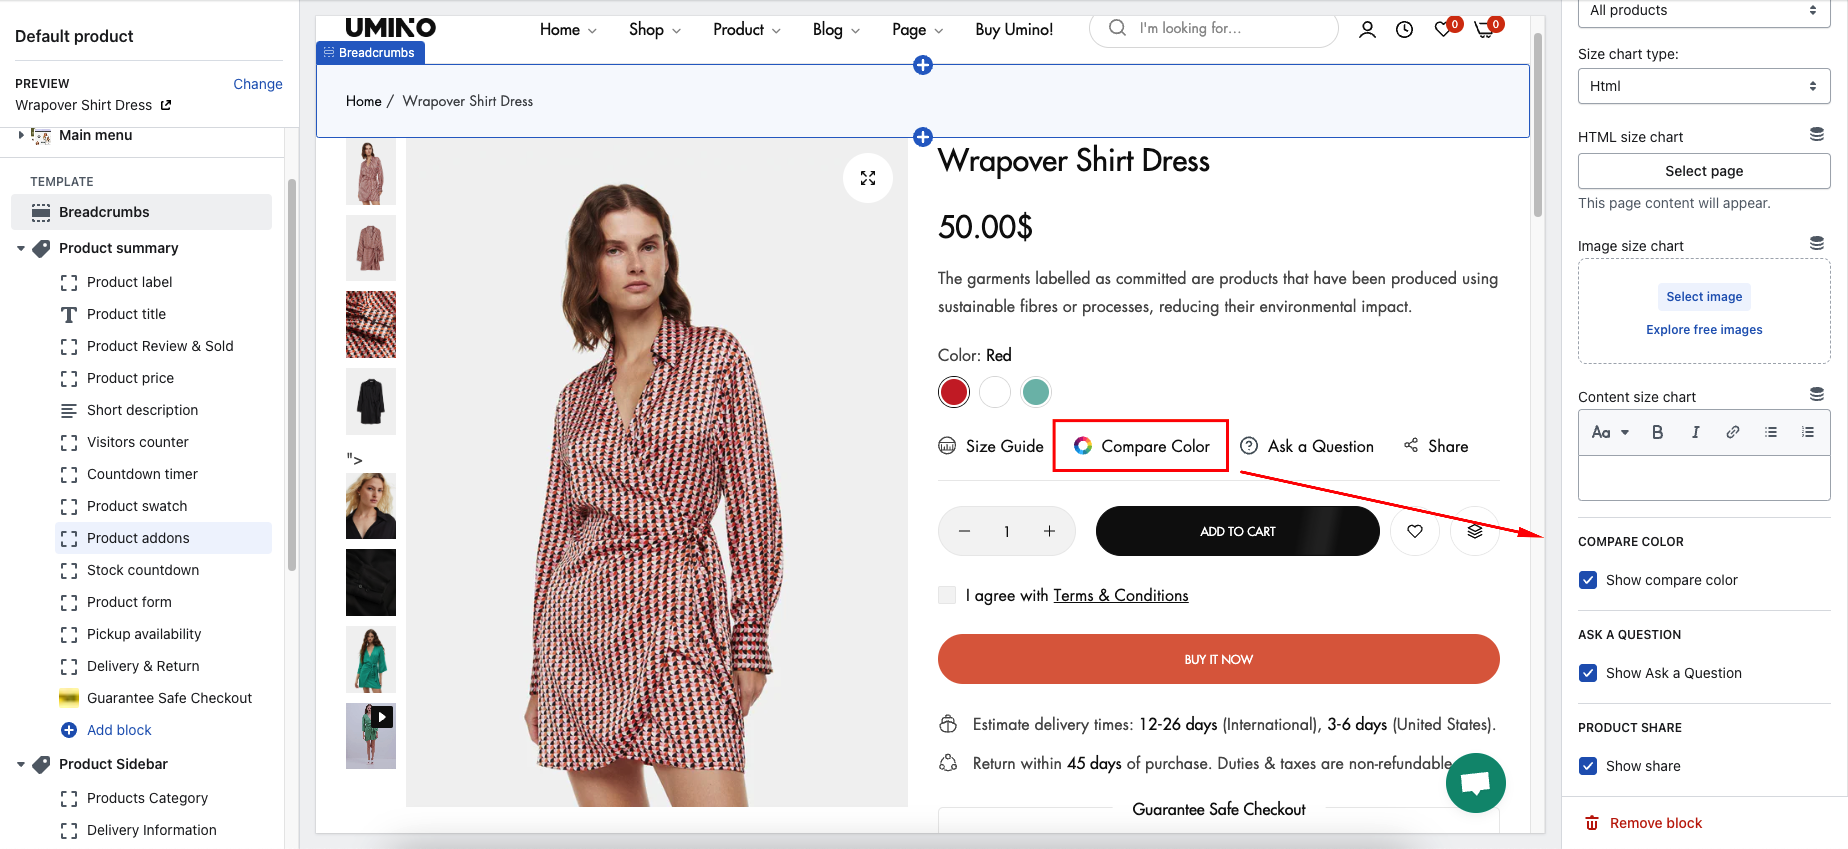Apply bold formatting in content editor
Viewport: 1848px width, 849px height.
pos(1657,432)
